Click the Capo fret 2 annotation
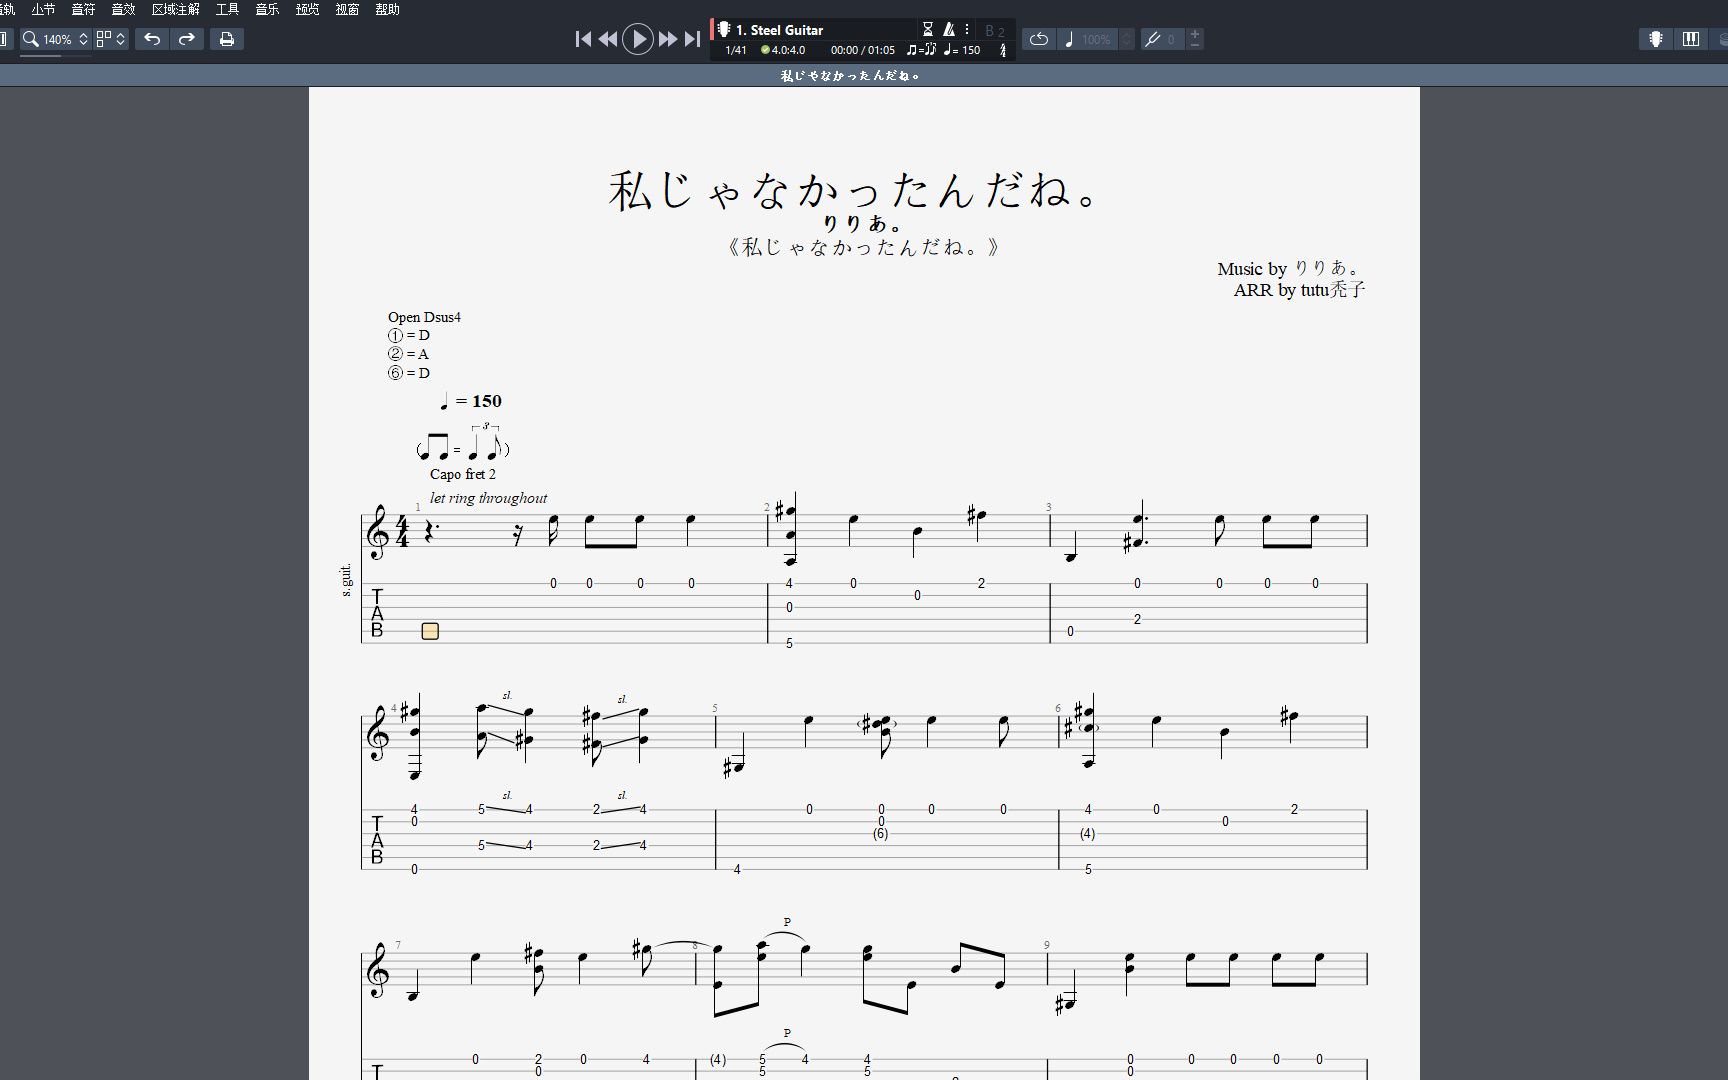Image resolution: width=1728 pixels, height=1080 pixels. tap(463, 474)
